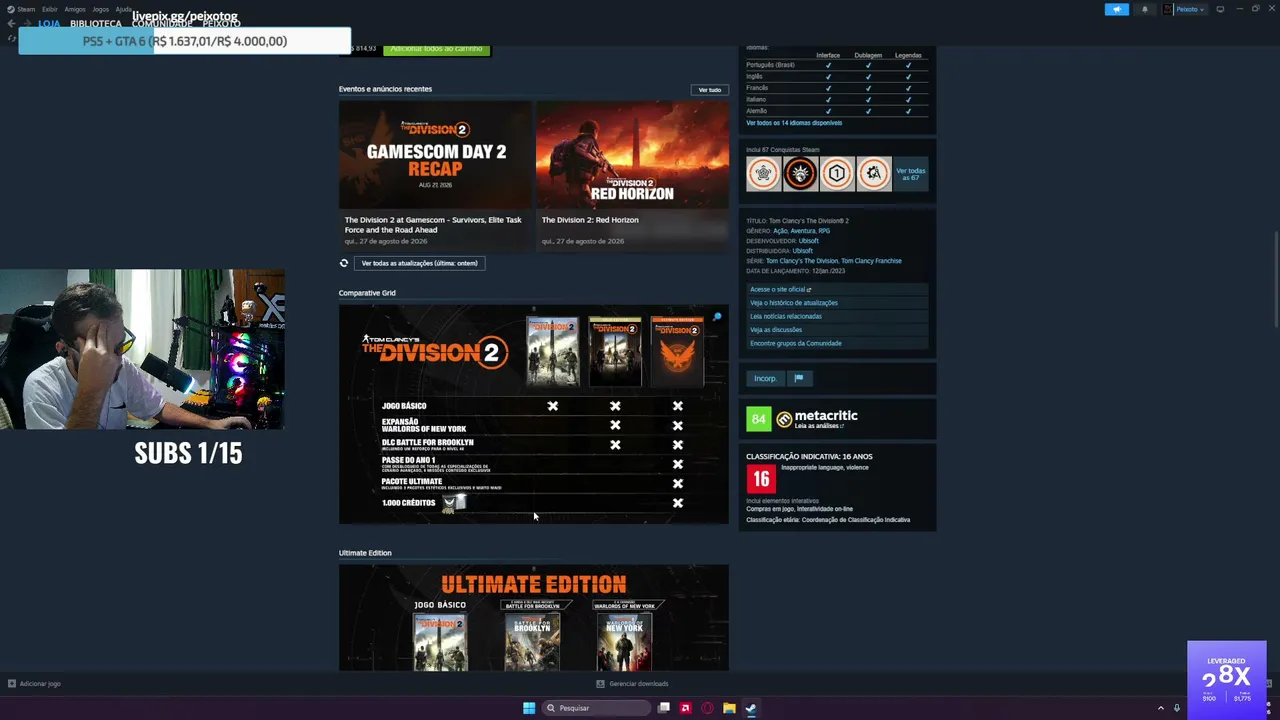
Task: Click Adicionar jogo at bottom left
Action: coord(35,684)
